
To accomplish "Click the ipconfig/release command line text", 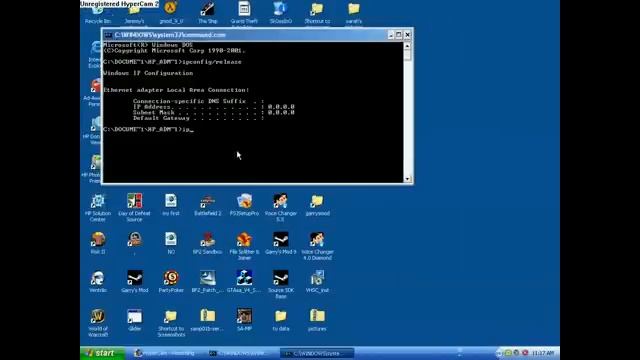I will [213, 62].
